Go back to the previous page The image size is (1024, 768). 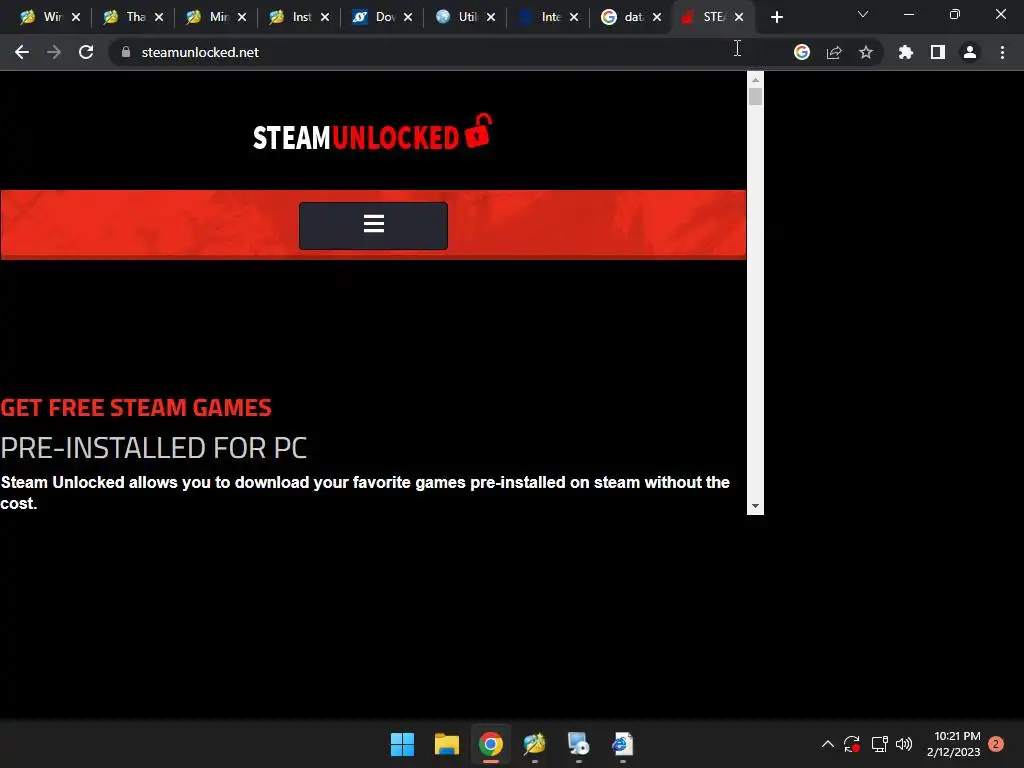[22, 52]
